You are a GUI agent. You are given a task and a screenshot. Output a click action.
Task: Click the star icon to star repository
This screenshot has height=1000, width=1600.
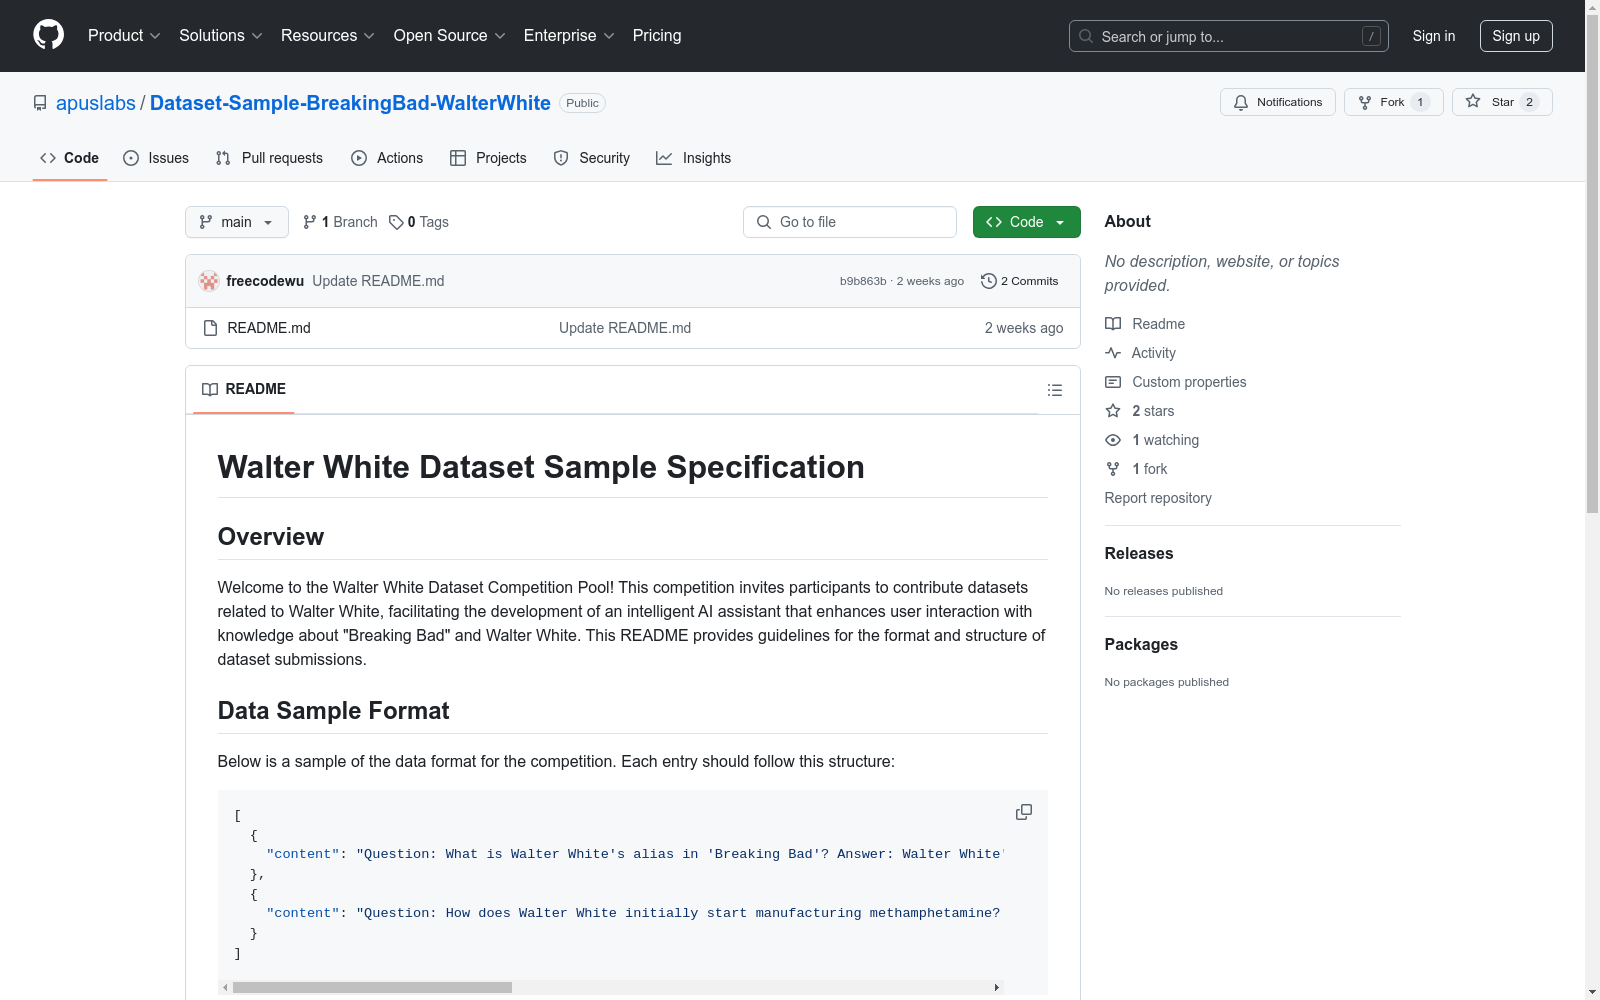pos(1473,101)
